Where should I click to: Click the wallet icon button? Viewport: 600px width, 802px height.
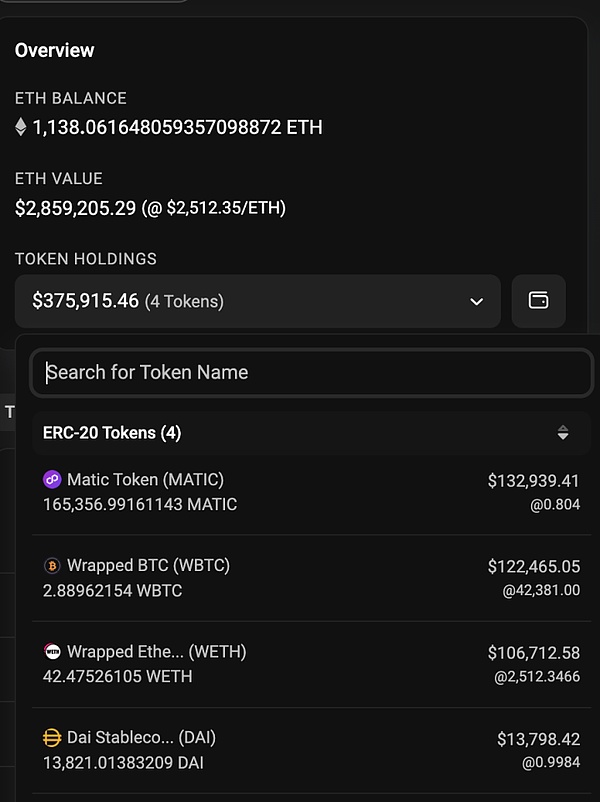pos(538,301)
